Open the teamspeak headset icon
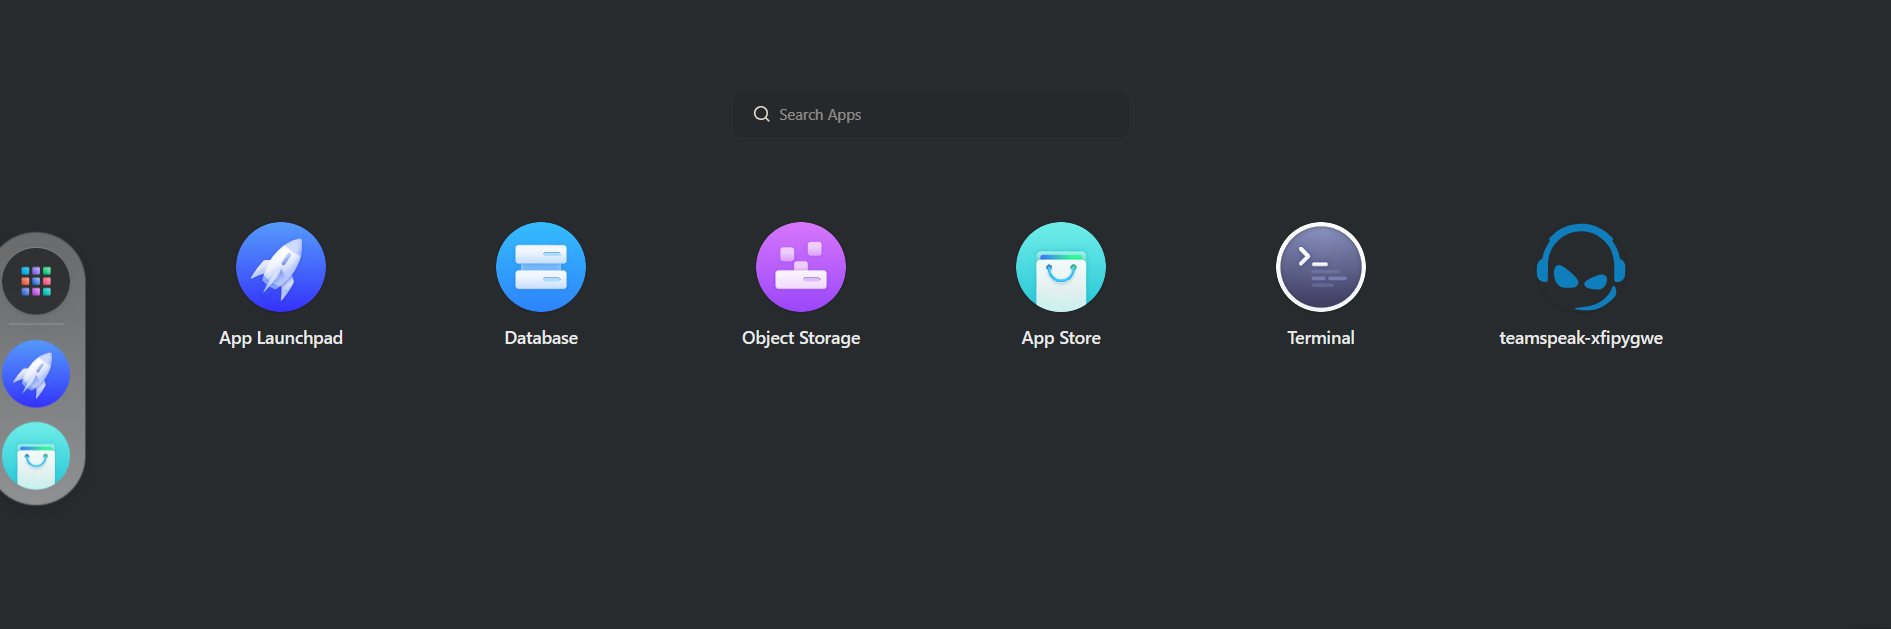 1581,267
